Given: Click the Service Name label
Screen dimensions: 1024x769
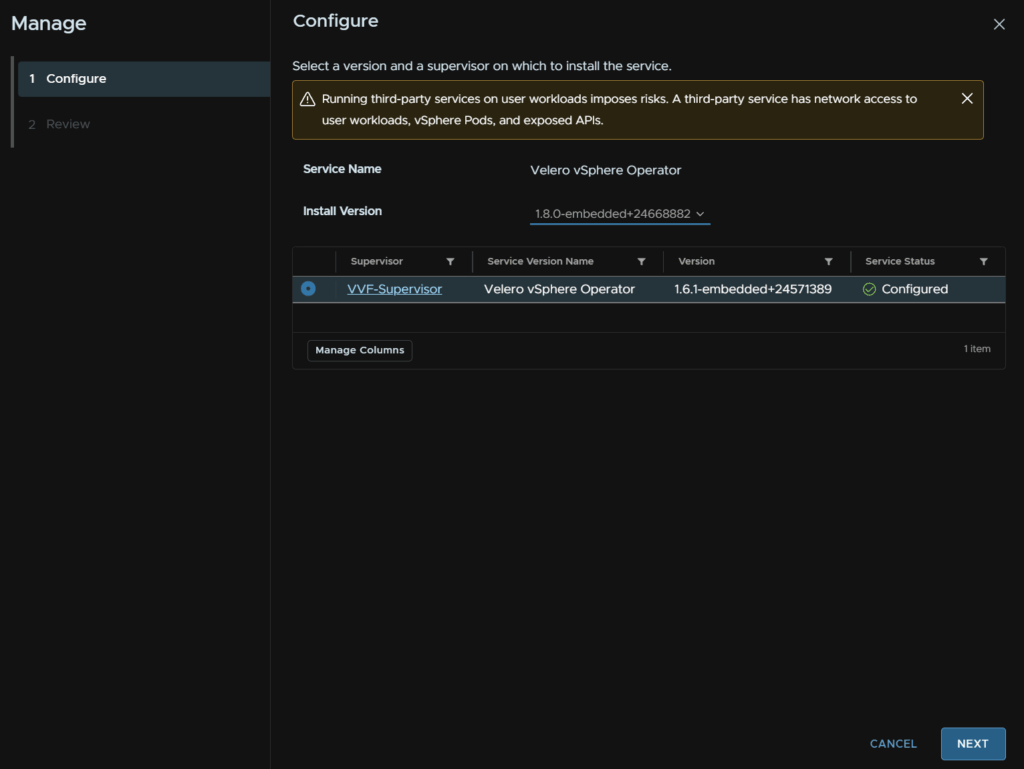Looking at the screenshot, I should point(342,169).
